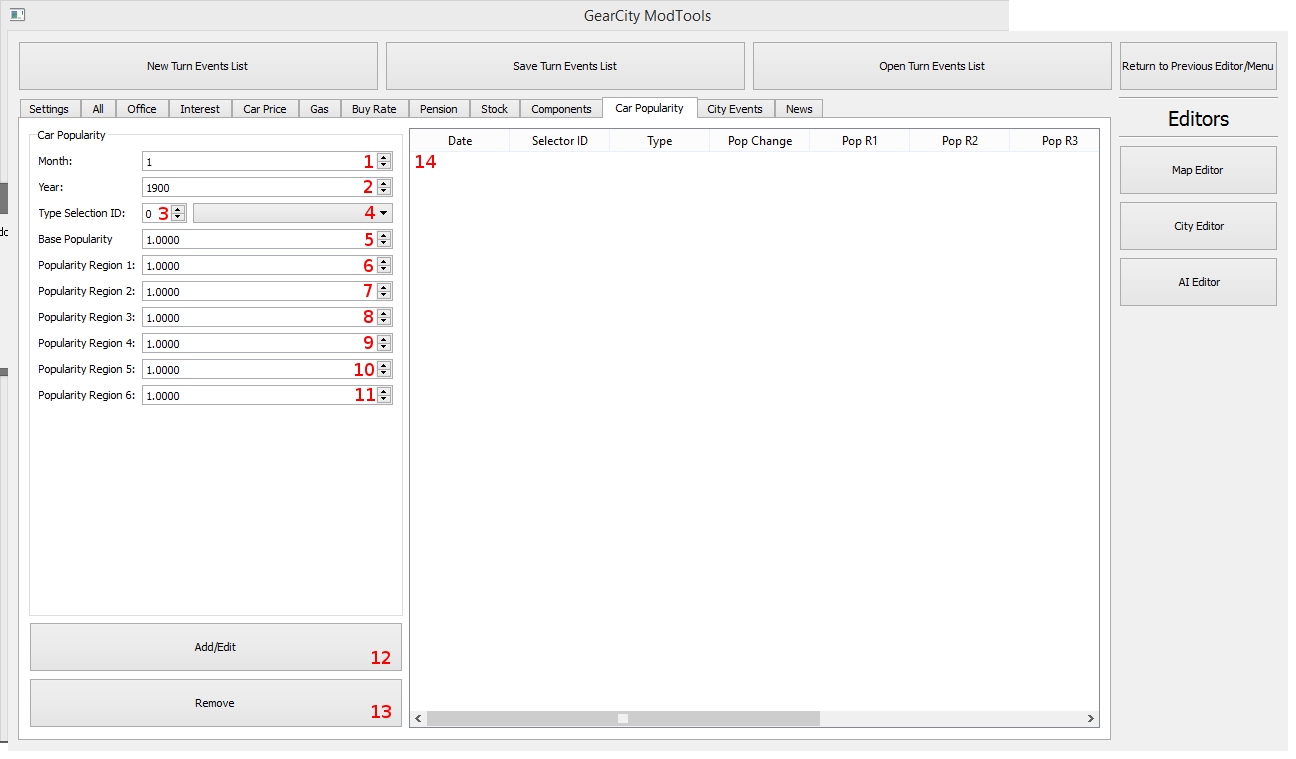Click Popularity Region 2 spinner arrows

coord(384,291)
